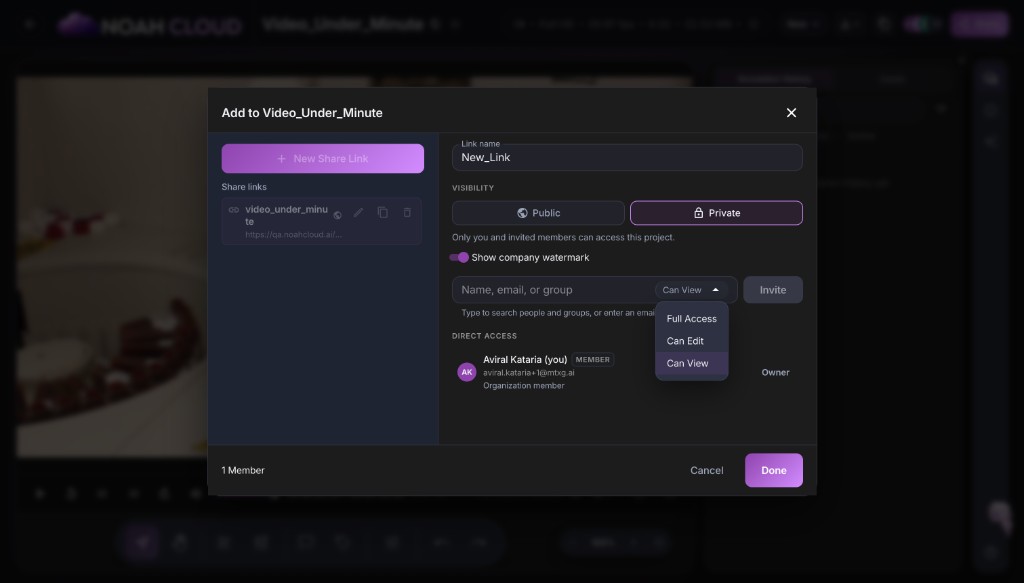Choose Can View from permission menu
1024x583 pixels.
click(692, 363)
